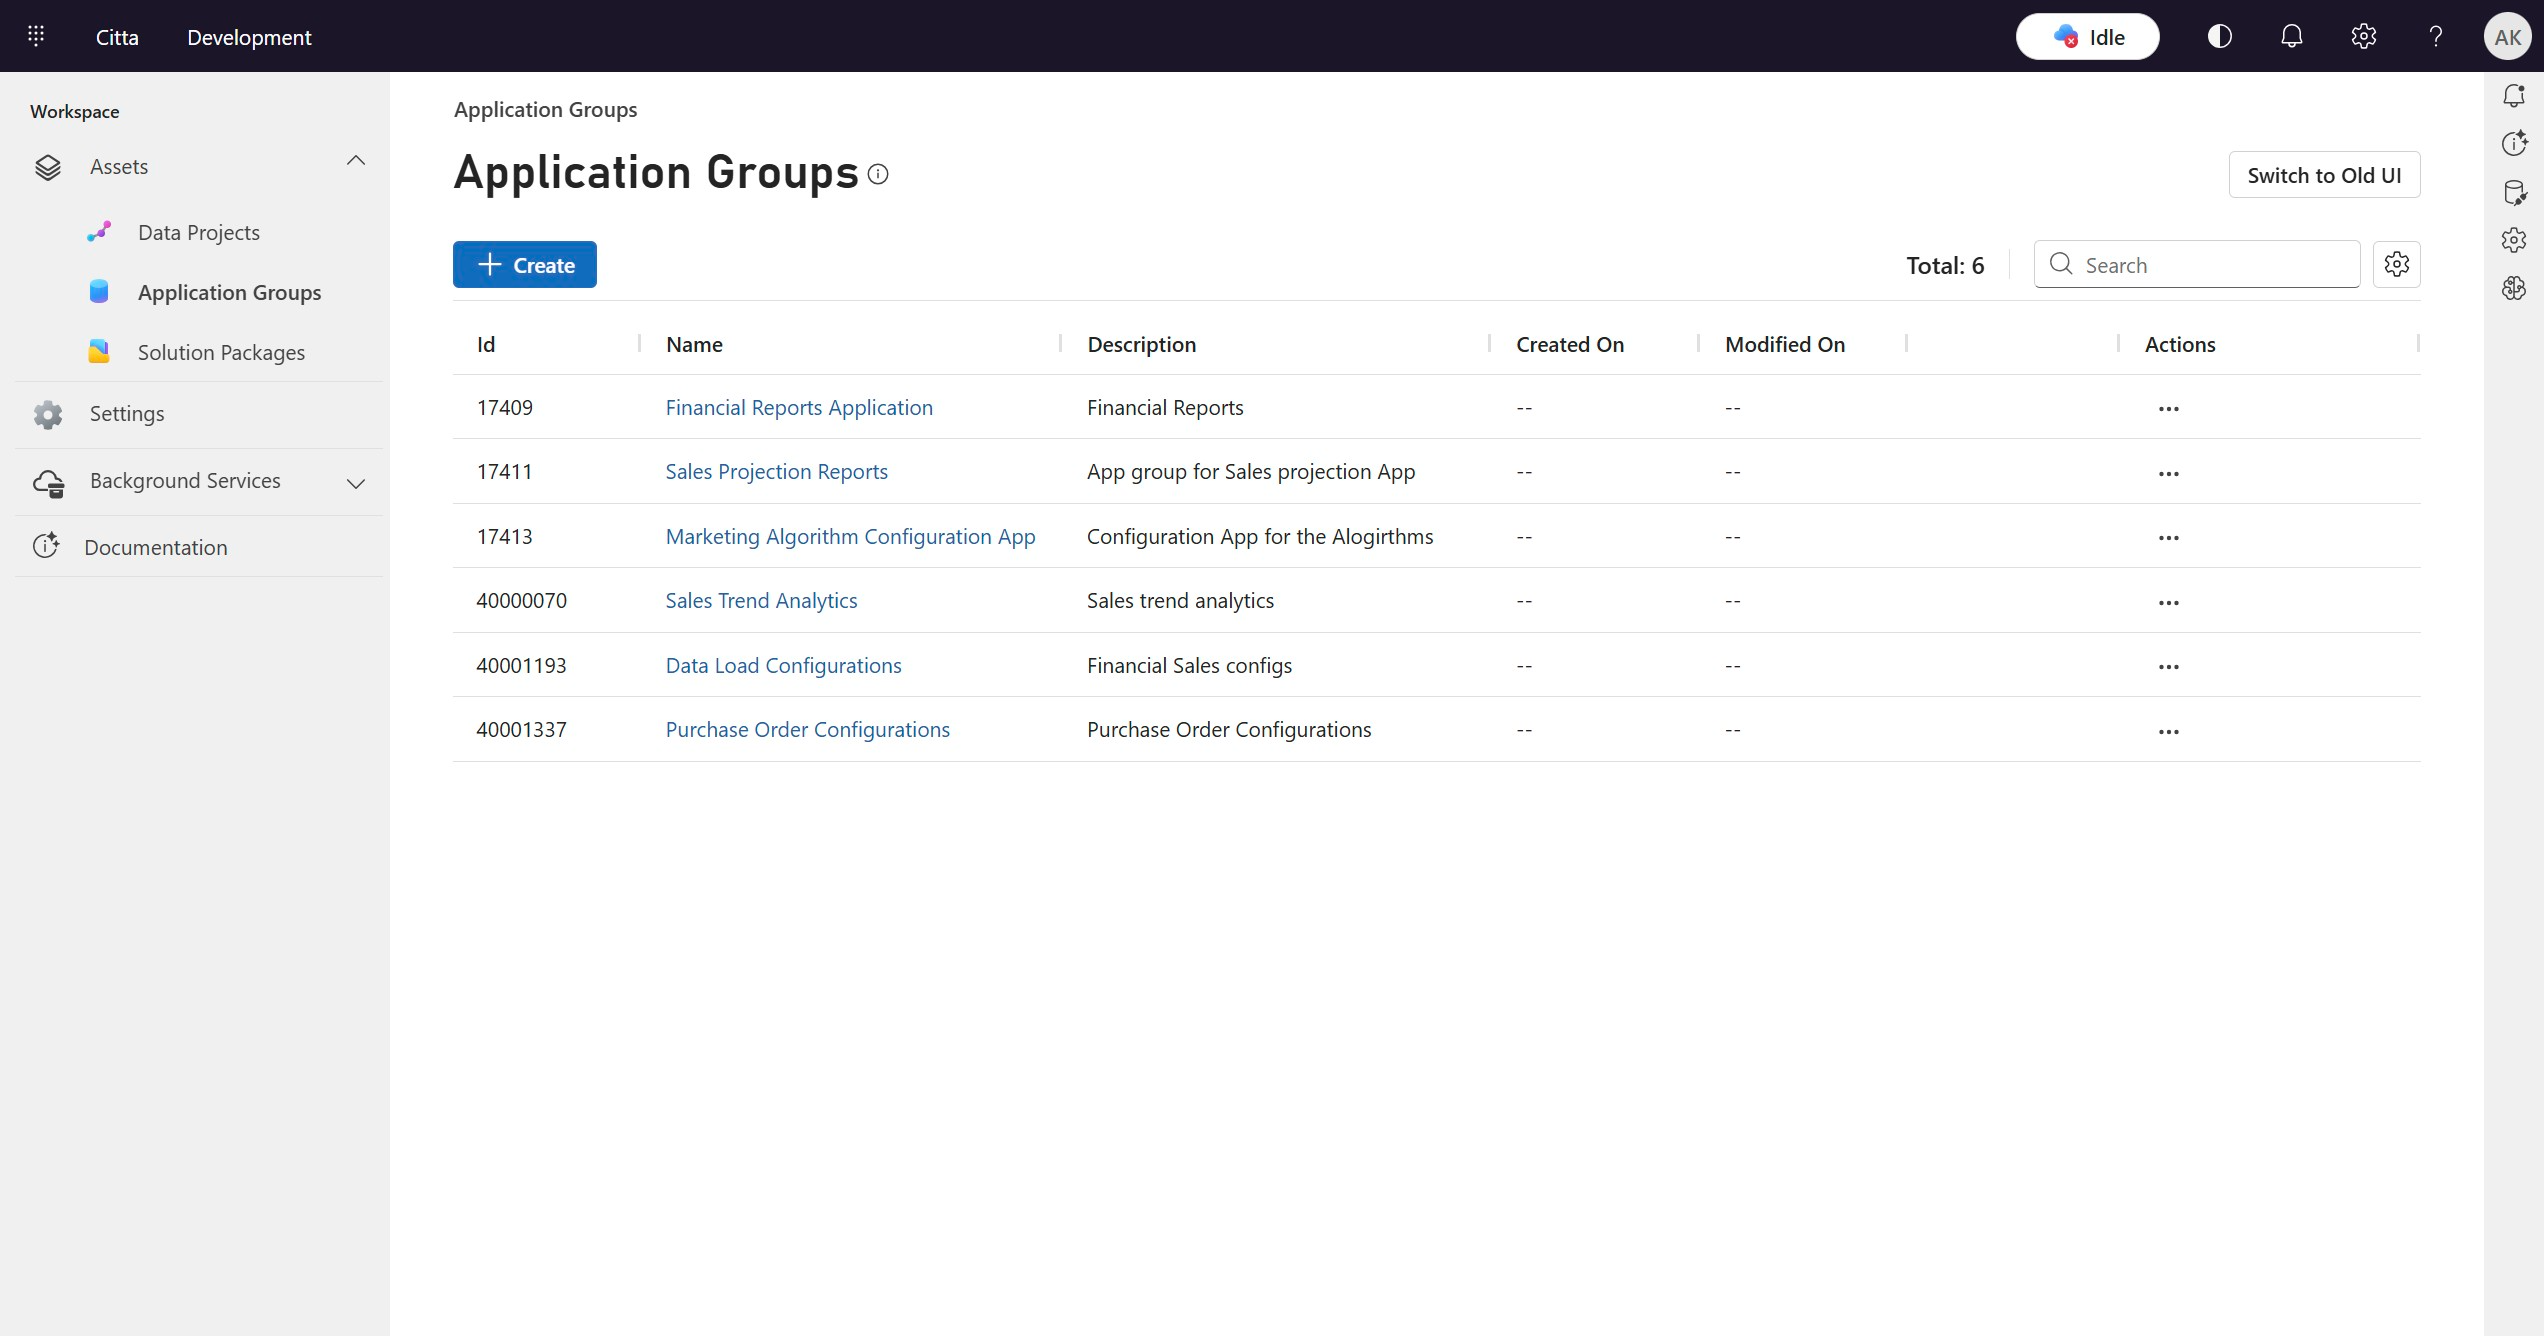Click the Search input field
The image size is (2544, 1336).
2215,265
